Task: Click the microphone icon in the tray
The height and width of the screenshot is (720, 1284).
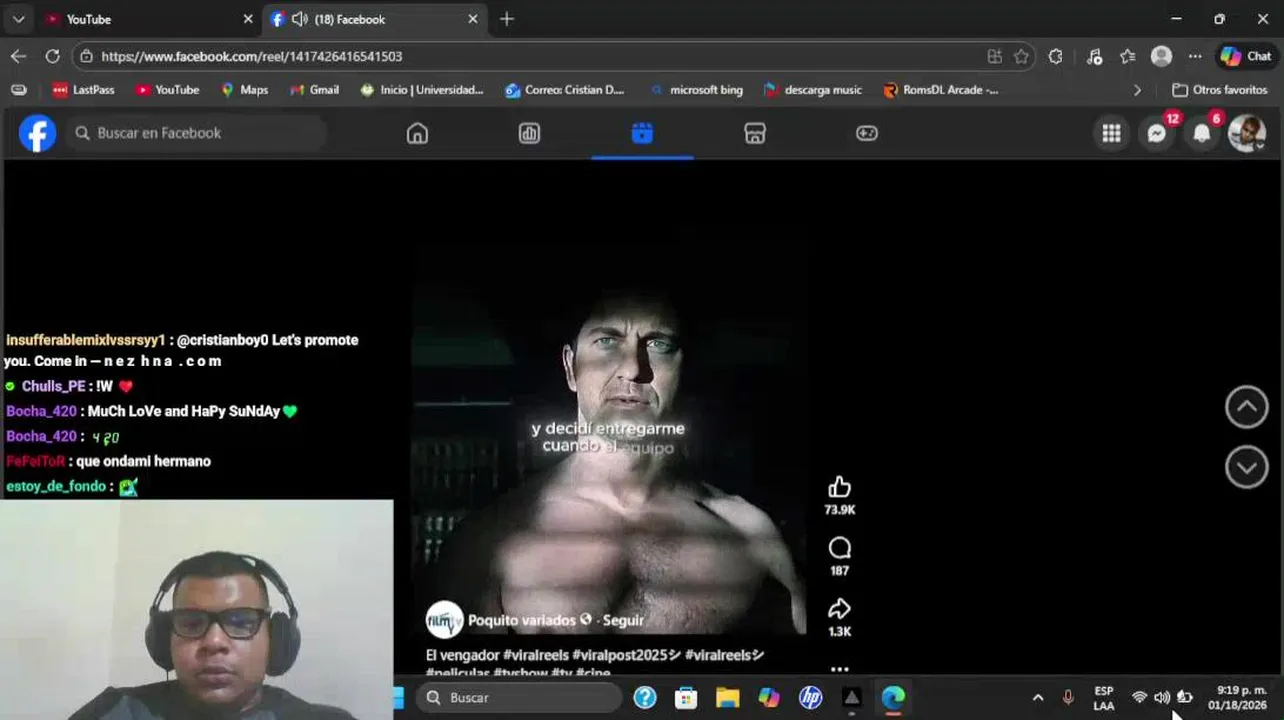Action: point(1068,698)
